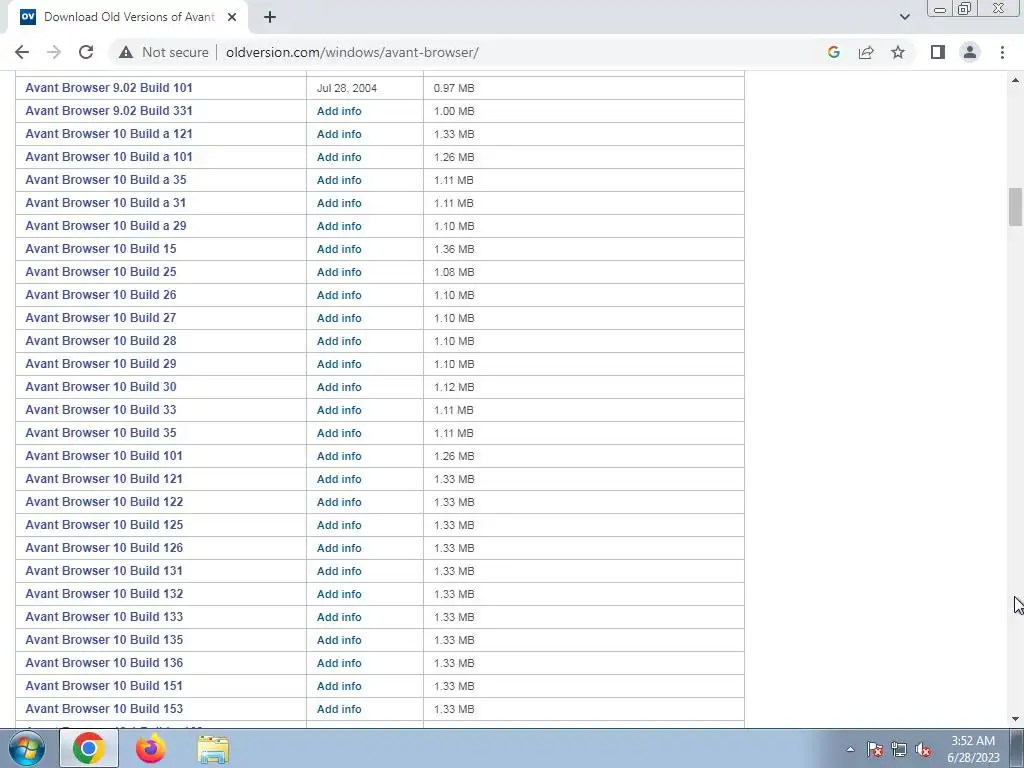Open Avant Browser 9.02 Build 331 link
The width and height of the screenshot is (1024, 768).
[x=109, y=110]
